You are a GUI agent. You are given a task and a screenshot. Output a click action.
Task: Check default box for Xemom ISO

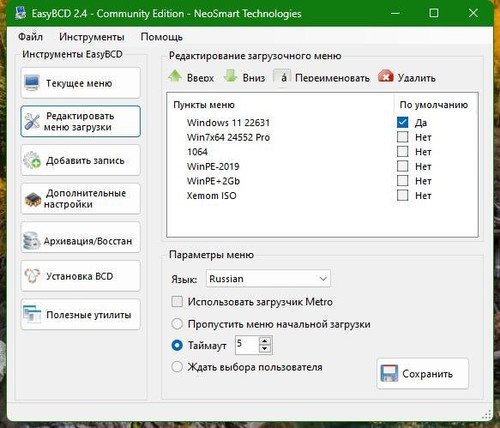[x=402, y=195]
